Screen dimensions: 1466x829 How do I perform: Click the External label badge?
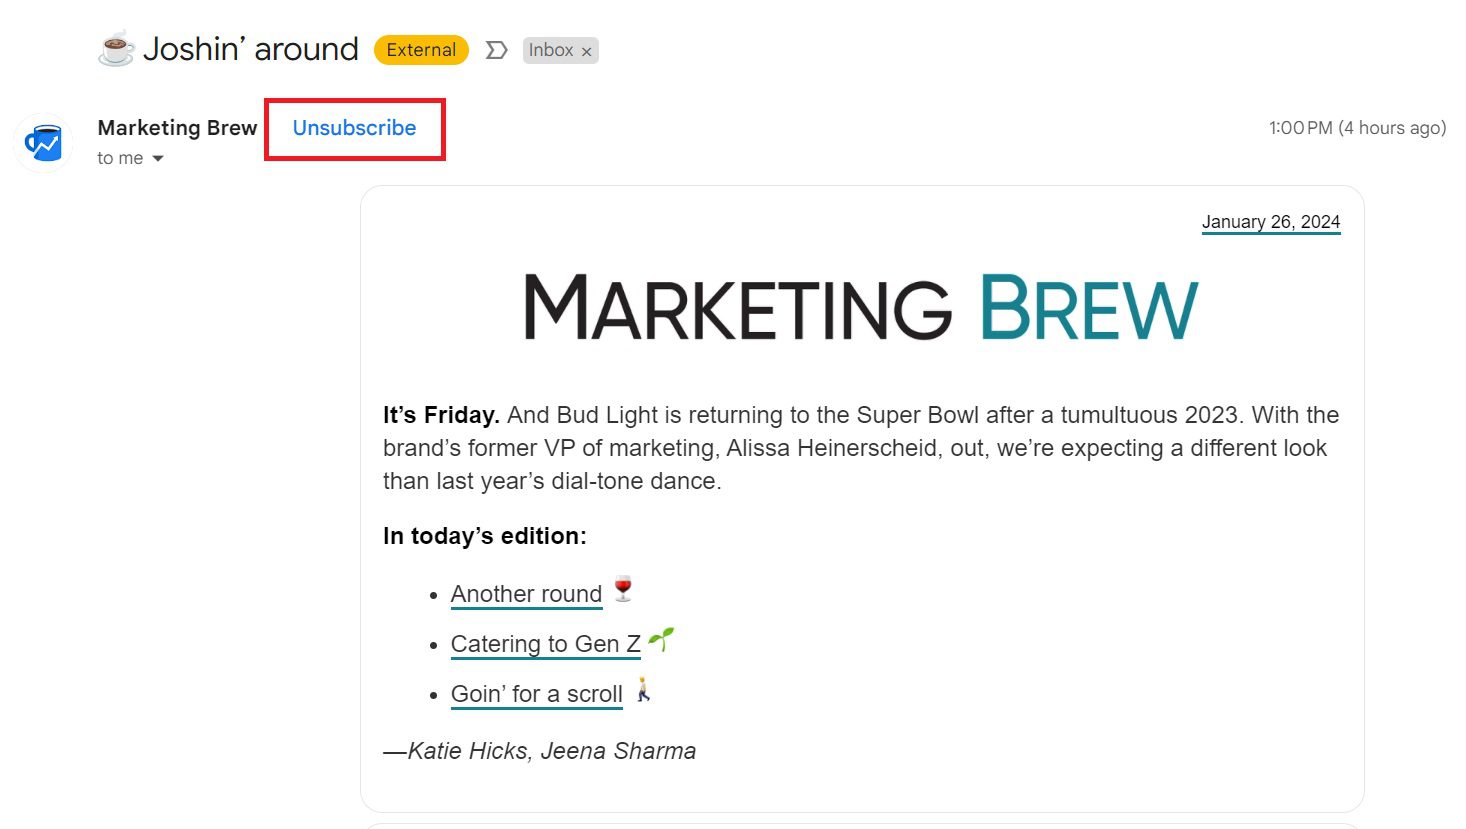[x=421, y=50]
